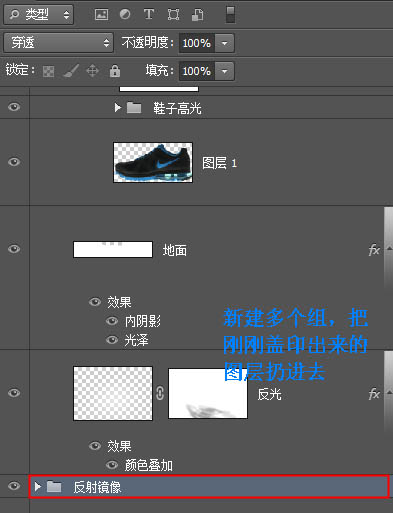The height and width of the screenshot is (513, 393).
Task: Open the 类型 filter kind dropdown
Action: tap(38, 15)
